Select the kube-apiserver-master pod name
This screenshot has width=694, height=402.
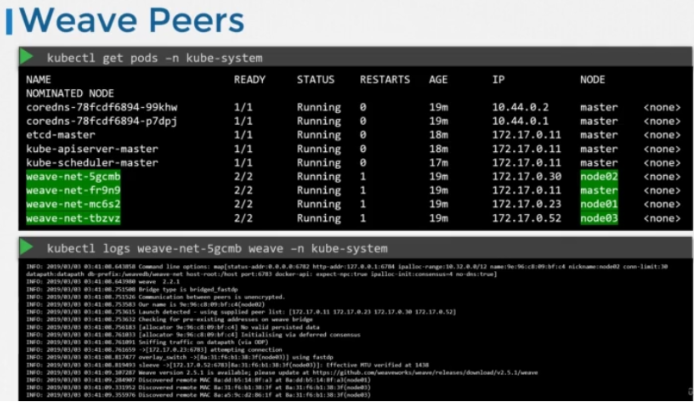pyautogui.click(x=92, y=149)
